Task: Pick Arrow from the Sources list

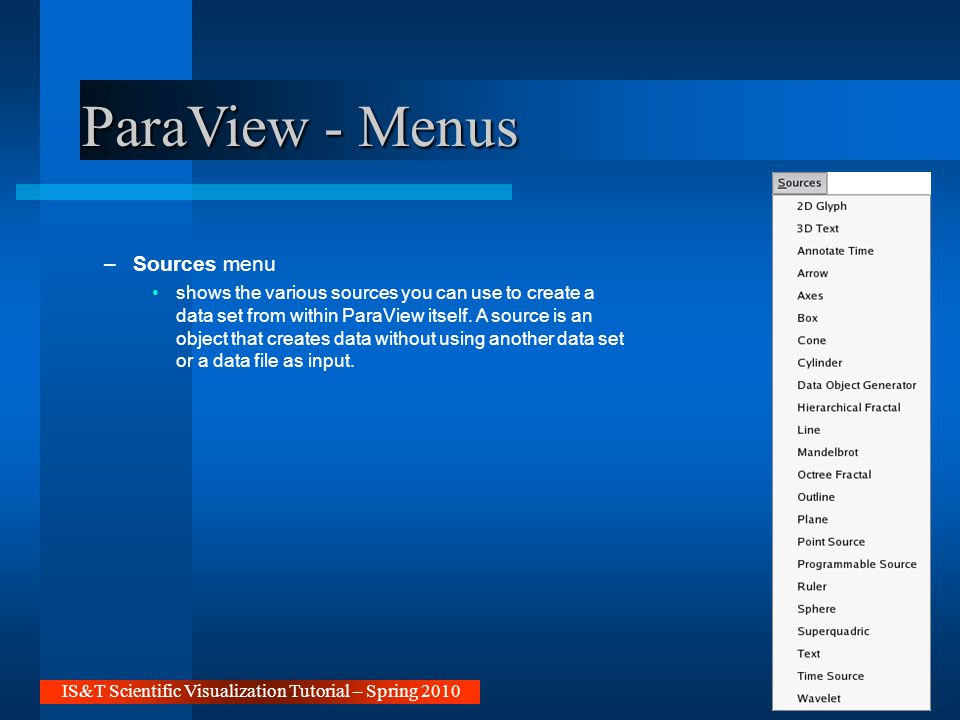Action: pos(852,273)
